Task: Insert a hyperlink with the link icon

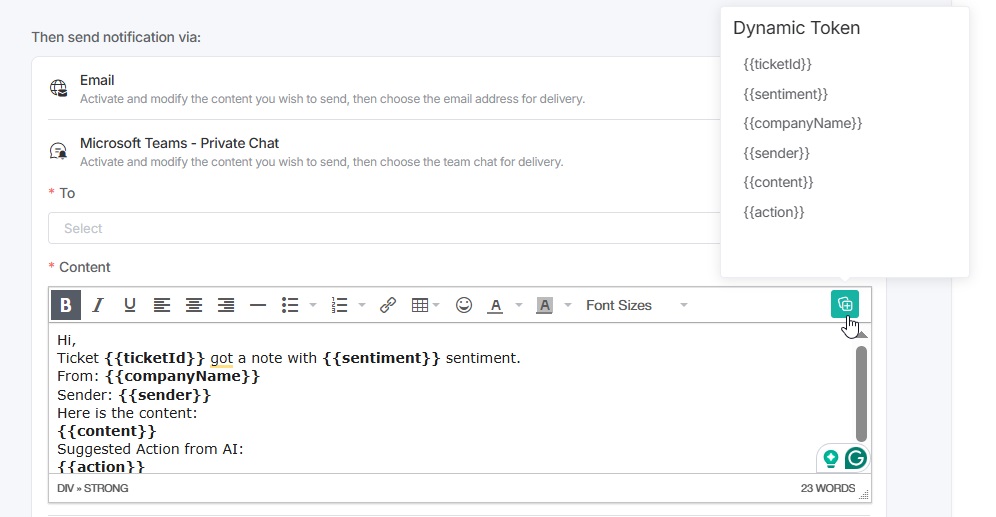Action: tap(388, 305)
